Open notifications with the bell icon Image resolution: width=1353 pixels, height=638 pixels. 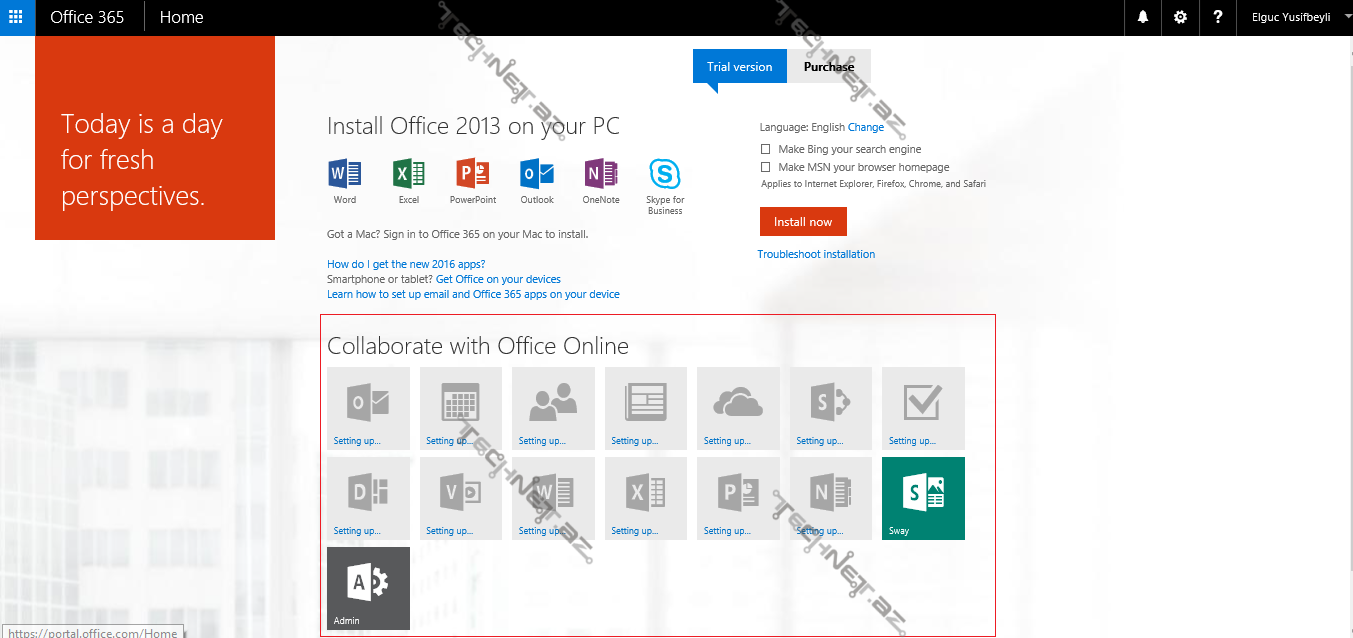pos(1142,17)
